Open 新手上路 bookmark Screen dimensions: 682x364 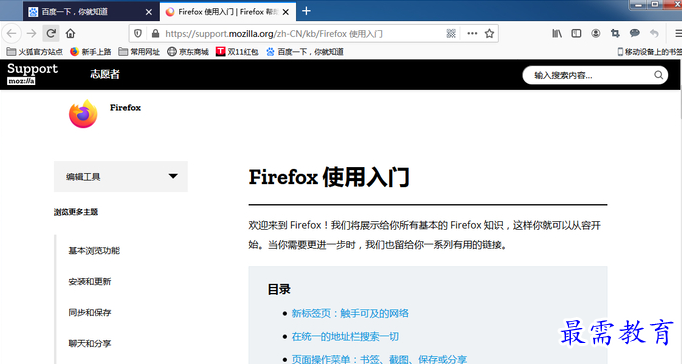[x=90, y=52]
